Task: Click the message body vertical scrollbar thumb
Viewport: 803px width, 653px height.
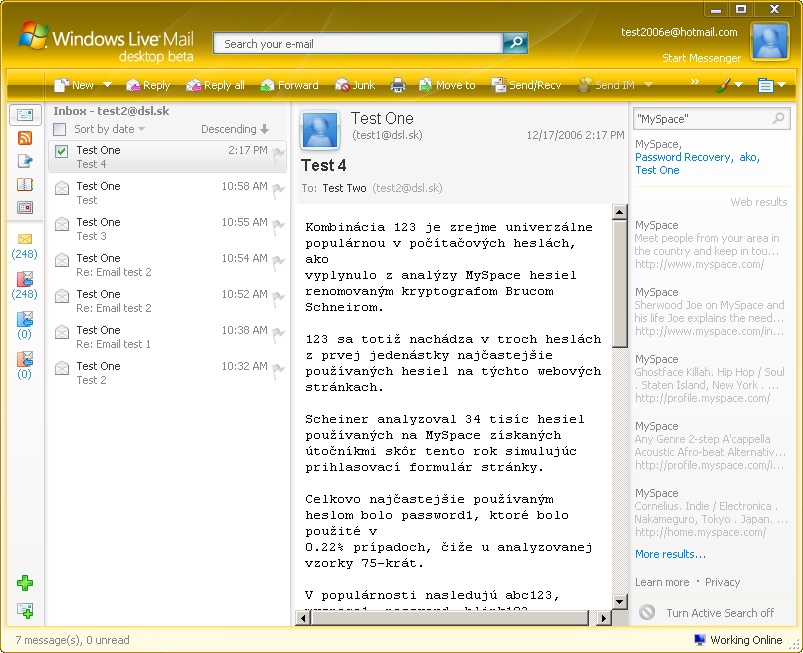Action: click(x=619, y=284)
